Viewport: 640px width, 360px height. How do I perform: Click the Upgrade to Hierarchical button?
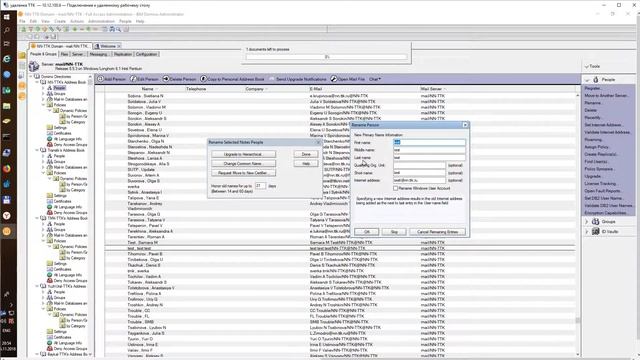click(243, 154)
